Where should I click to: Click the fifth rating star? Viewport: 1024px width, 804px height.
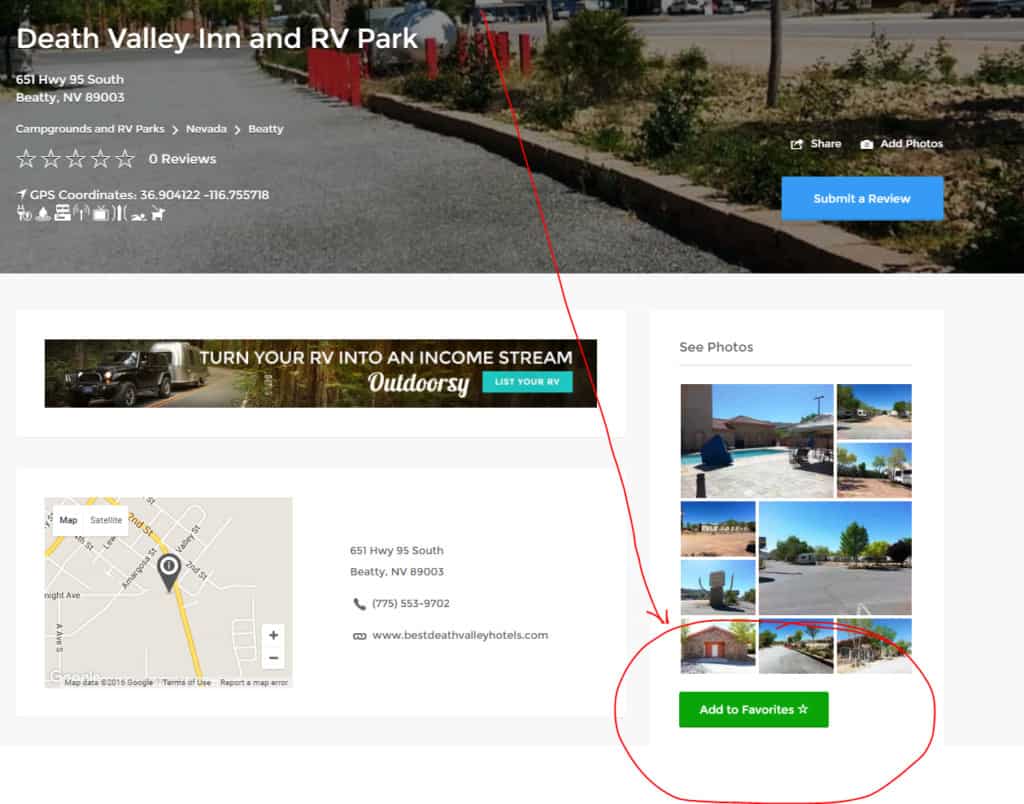pos(125,159)
